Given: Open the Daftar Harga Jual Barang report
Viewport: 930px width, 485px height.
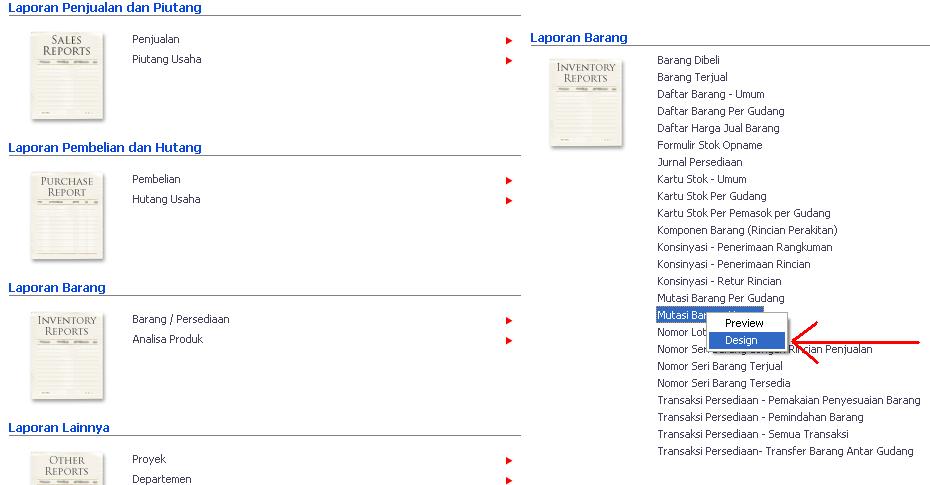Looking at the screenshot, I should [x=718, y=128].
